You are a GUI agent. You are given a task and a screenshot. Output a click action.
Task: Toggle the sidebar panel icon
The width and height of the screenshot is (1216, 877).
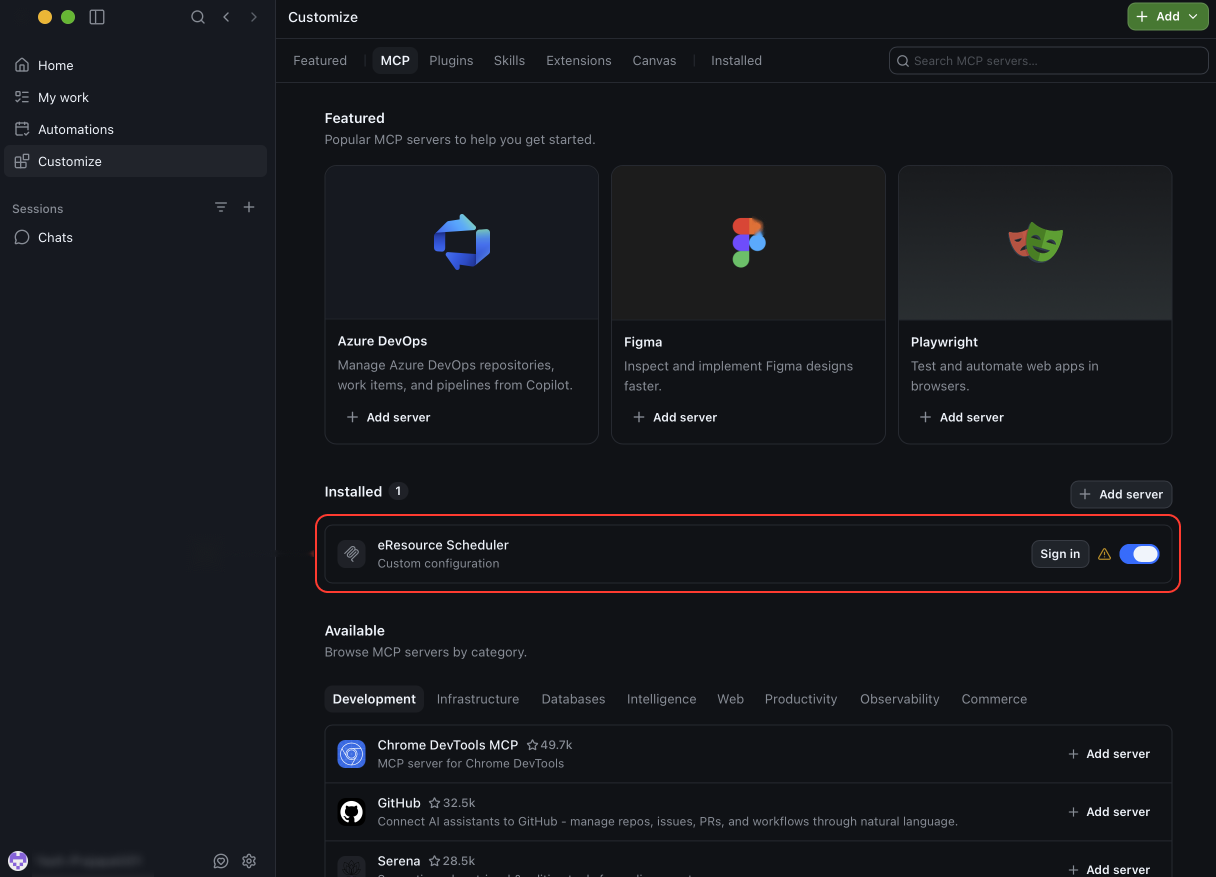(x=97, y=17)
